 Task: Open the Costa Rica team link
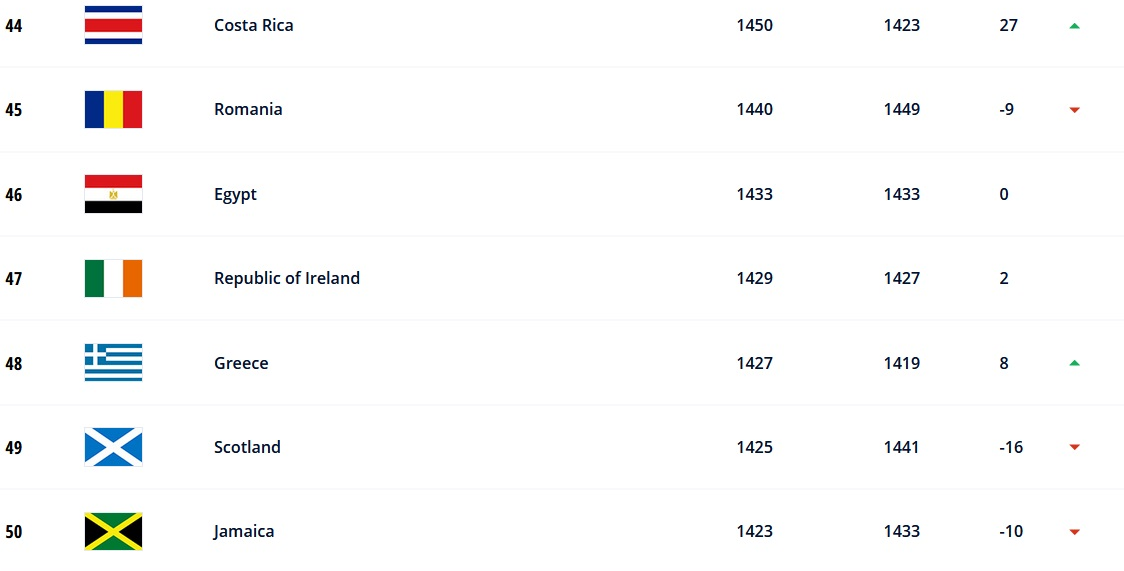coord(253,25)
